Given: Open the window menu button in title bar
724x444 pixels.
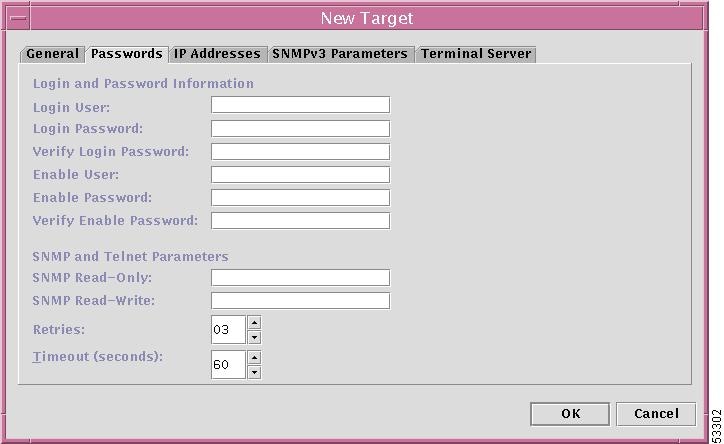Looking at the screenshot, I should 18,18.
